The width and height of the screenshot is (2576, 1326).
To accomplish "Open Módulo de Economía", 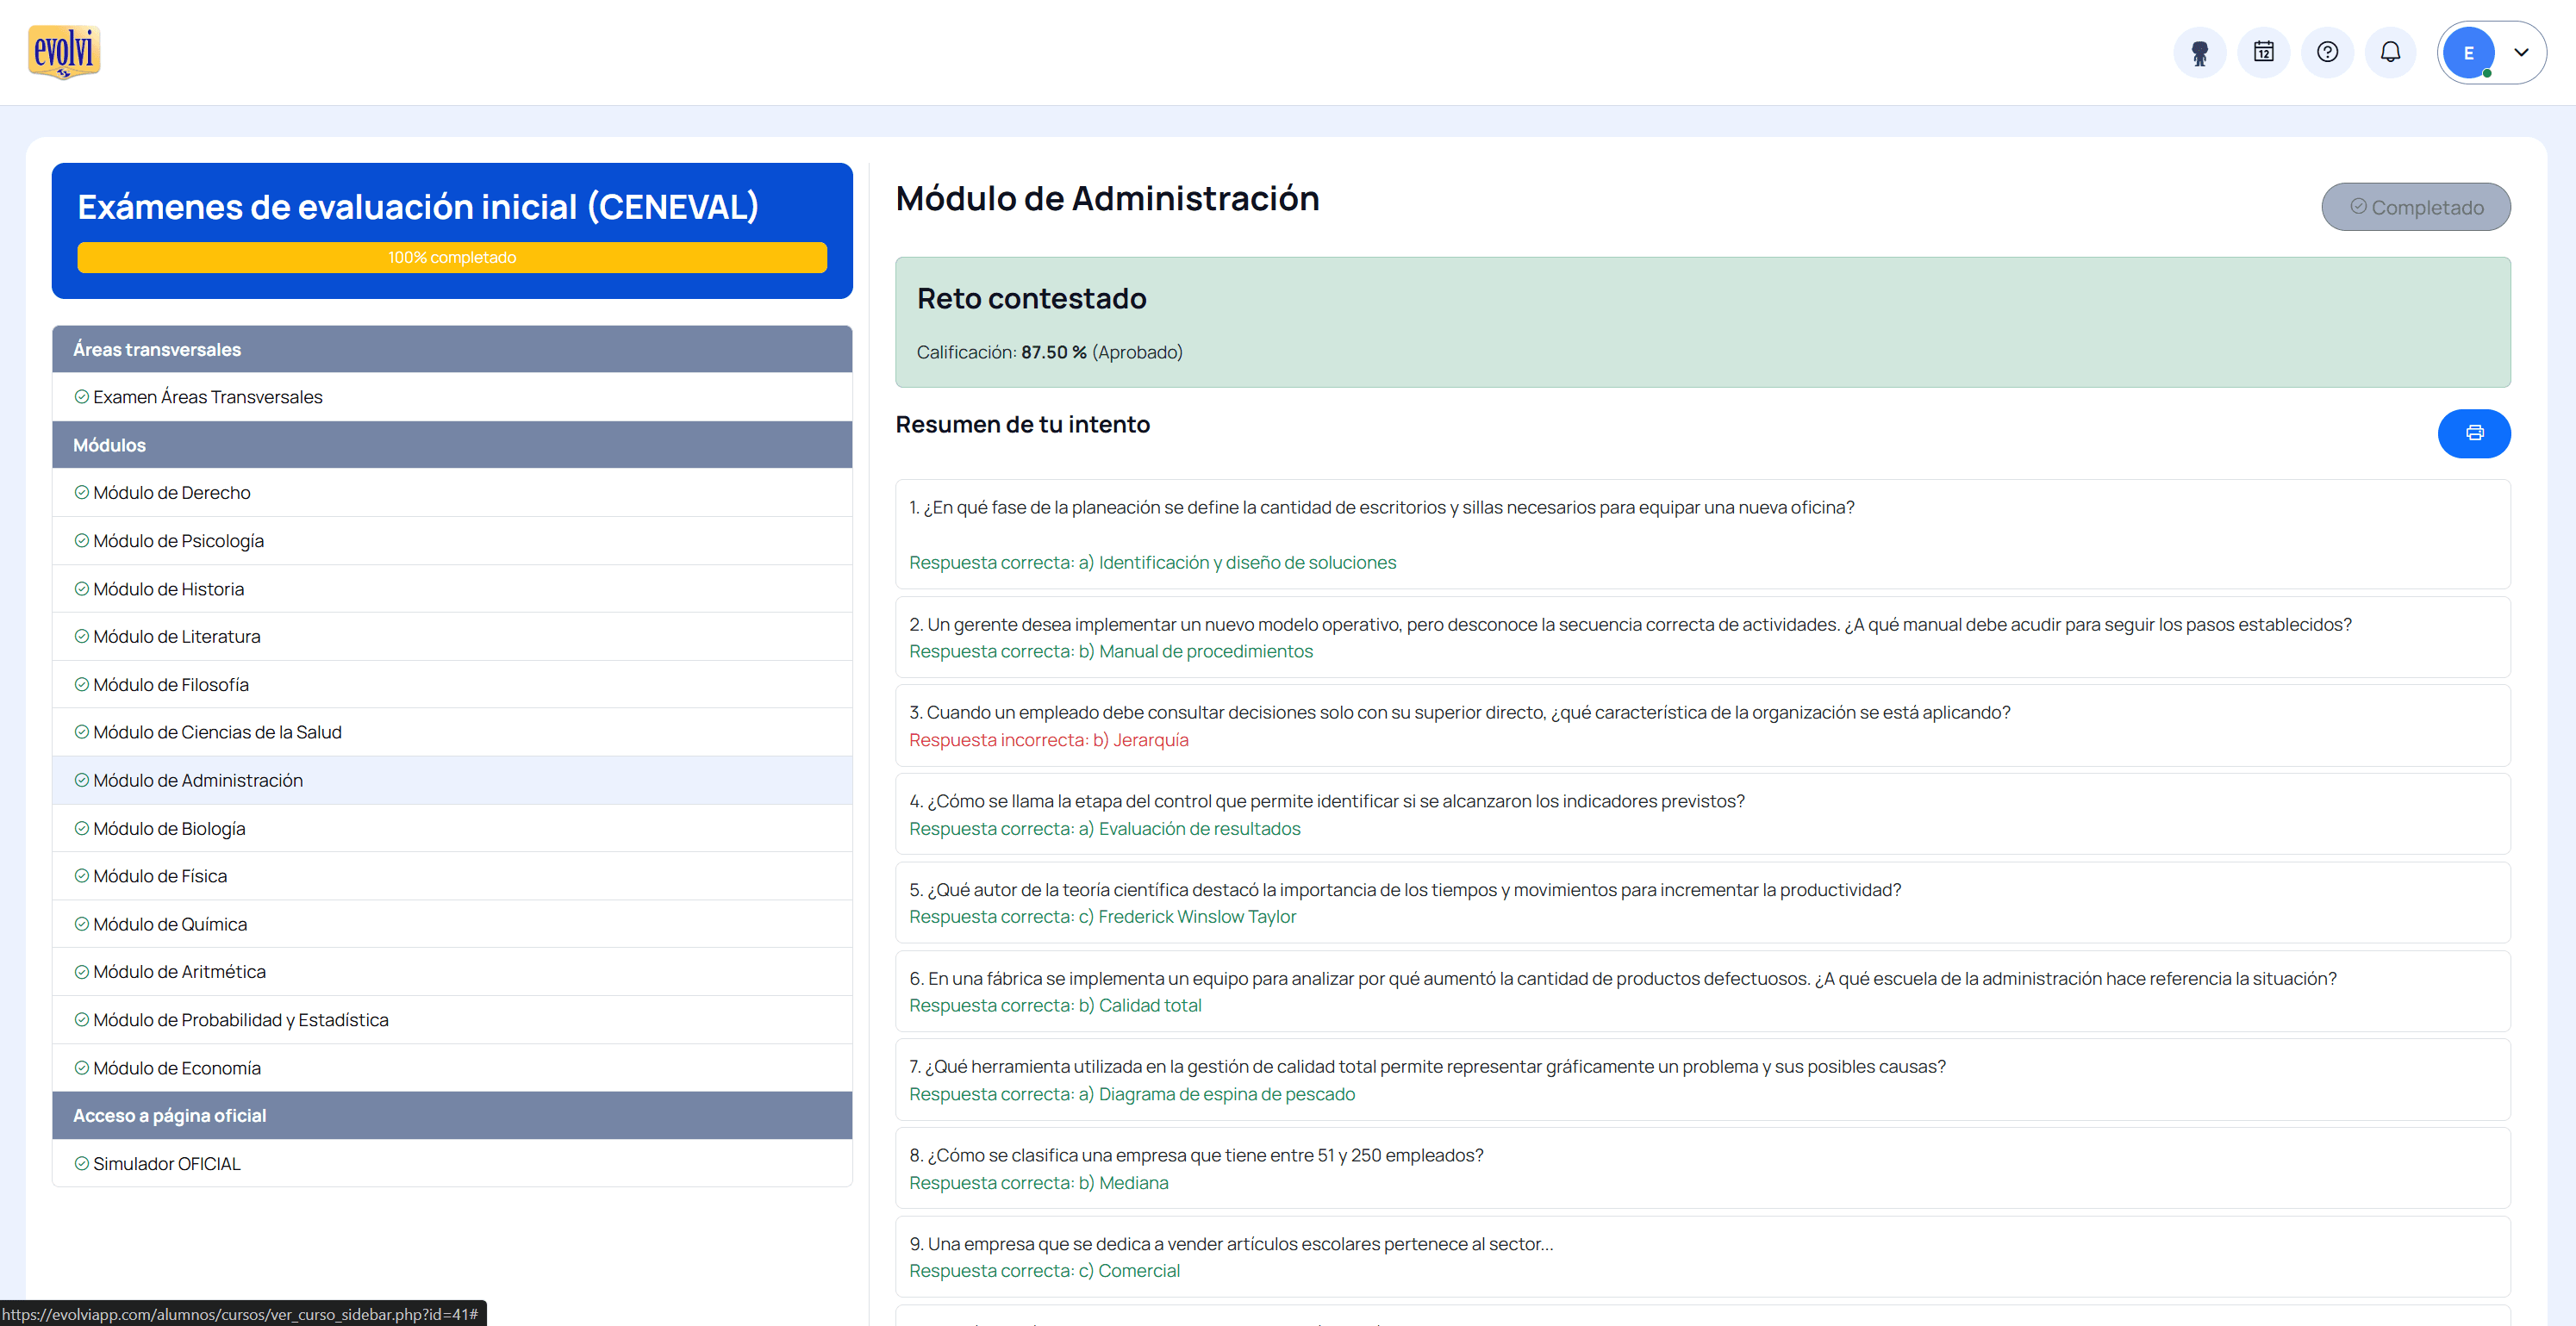I will pos(452,1068).
